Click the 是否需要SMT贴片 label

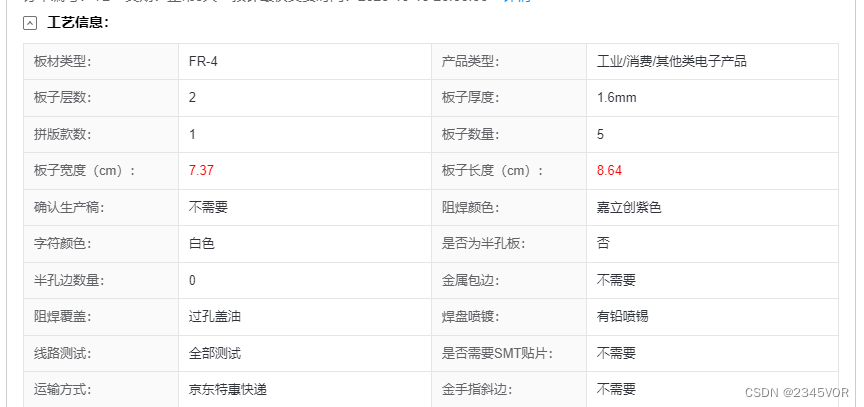pos(496,352)
